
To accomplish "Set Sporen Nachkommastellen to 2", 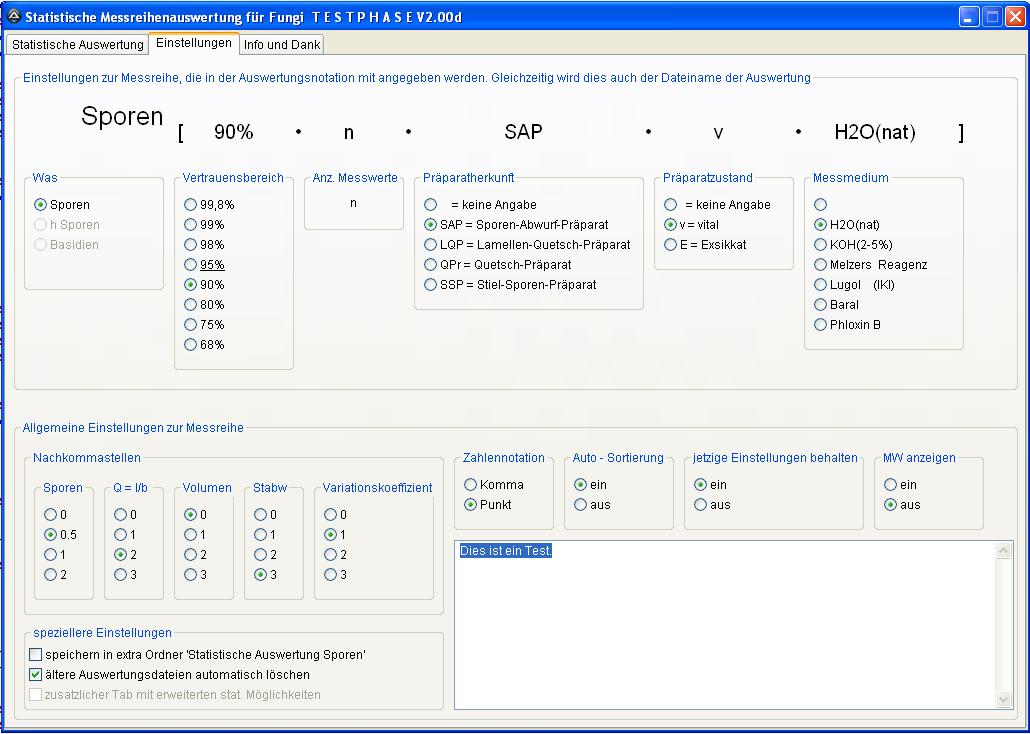I will click(51, 575).
